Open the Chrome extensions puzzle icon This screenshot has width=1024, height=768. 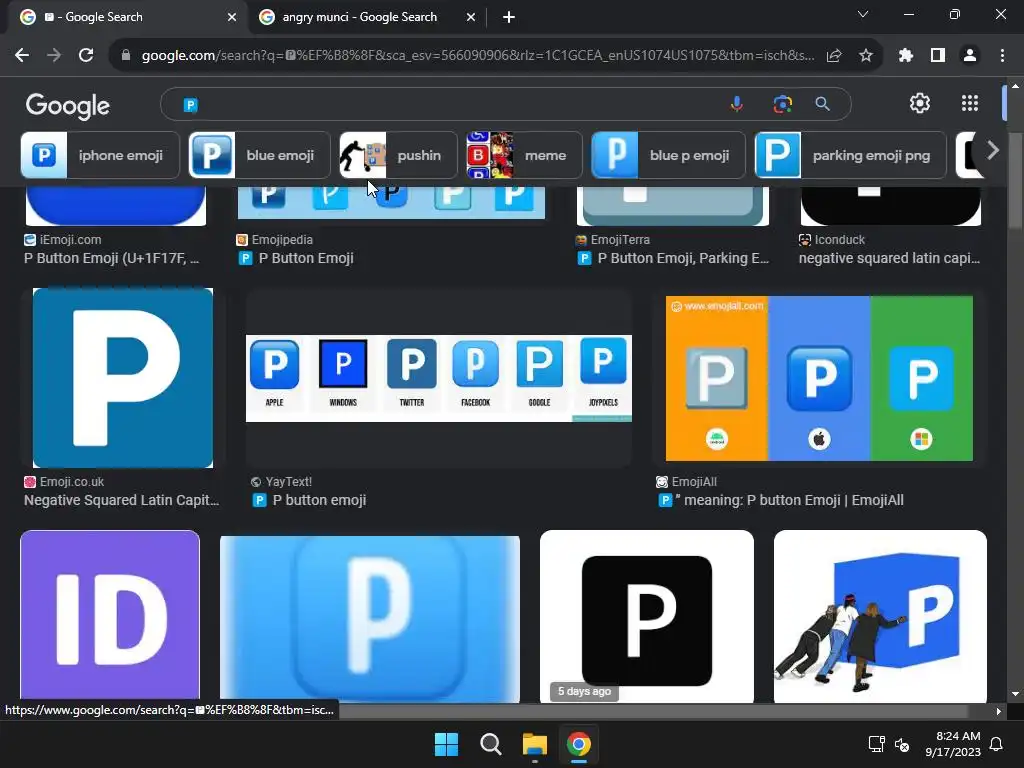click(906, 56)
